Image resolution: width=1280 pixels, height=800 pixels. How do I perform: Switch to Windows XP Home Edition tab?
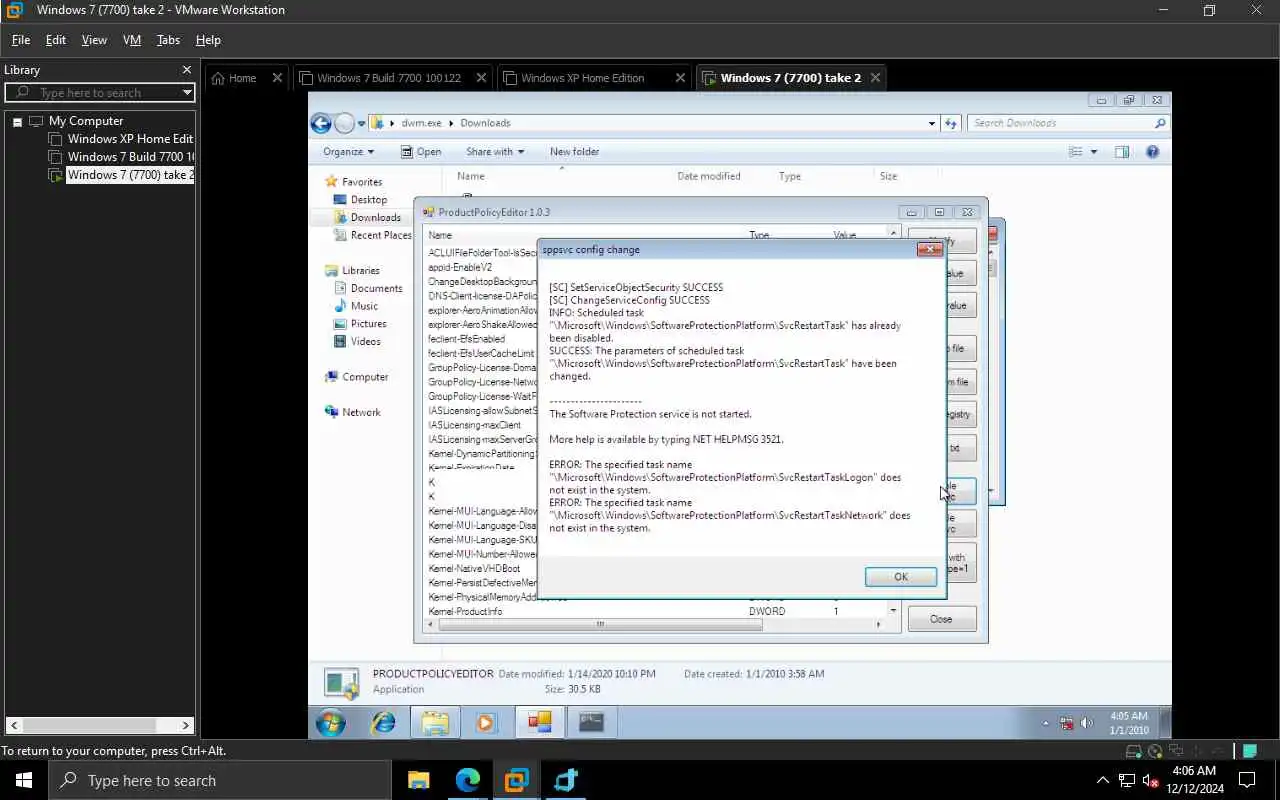coord(582,78)
